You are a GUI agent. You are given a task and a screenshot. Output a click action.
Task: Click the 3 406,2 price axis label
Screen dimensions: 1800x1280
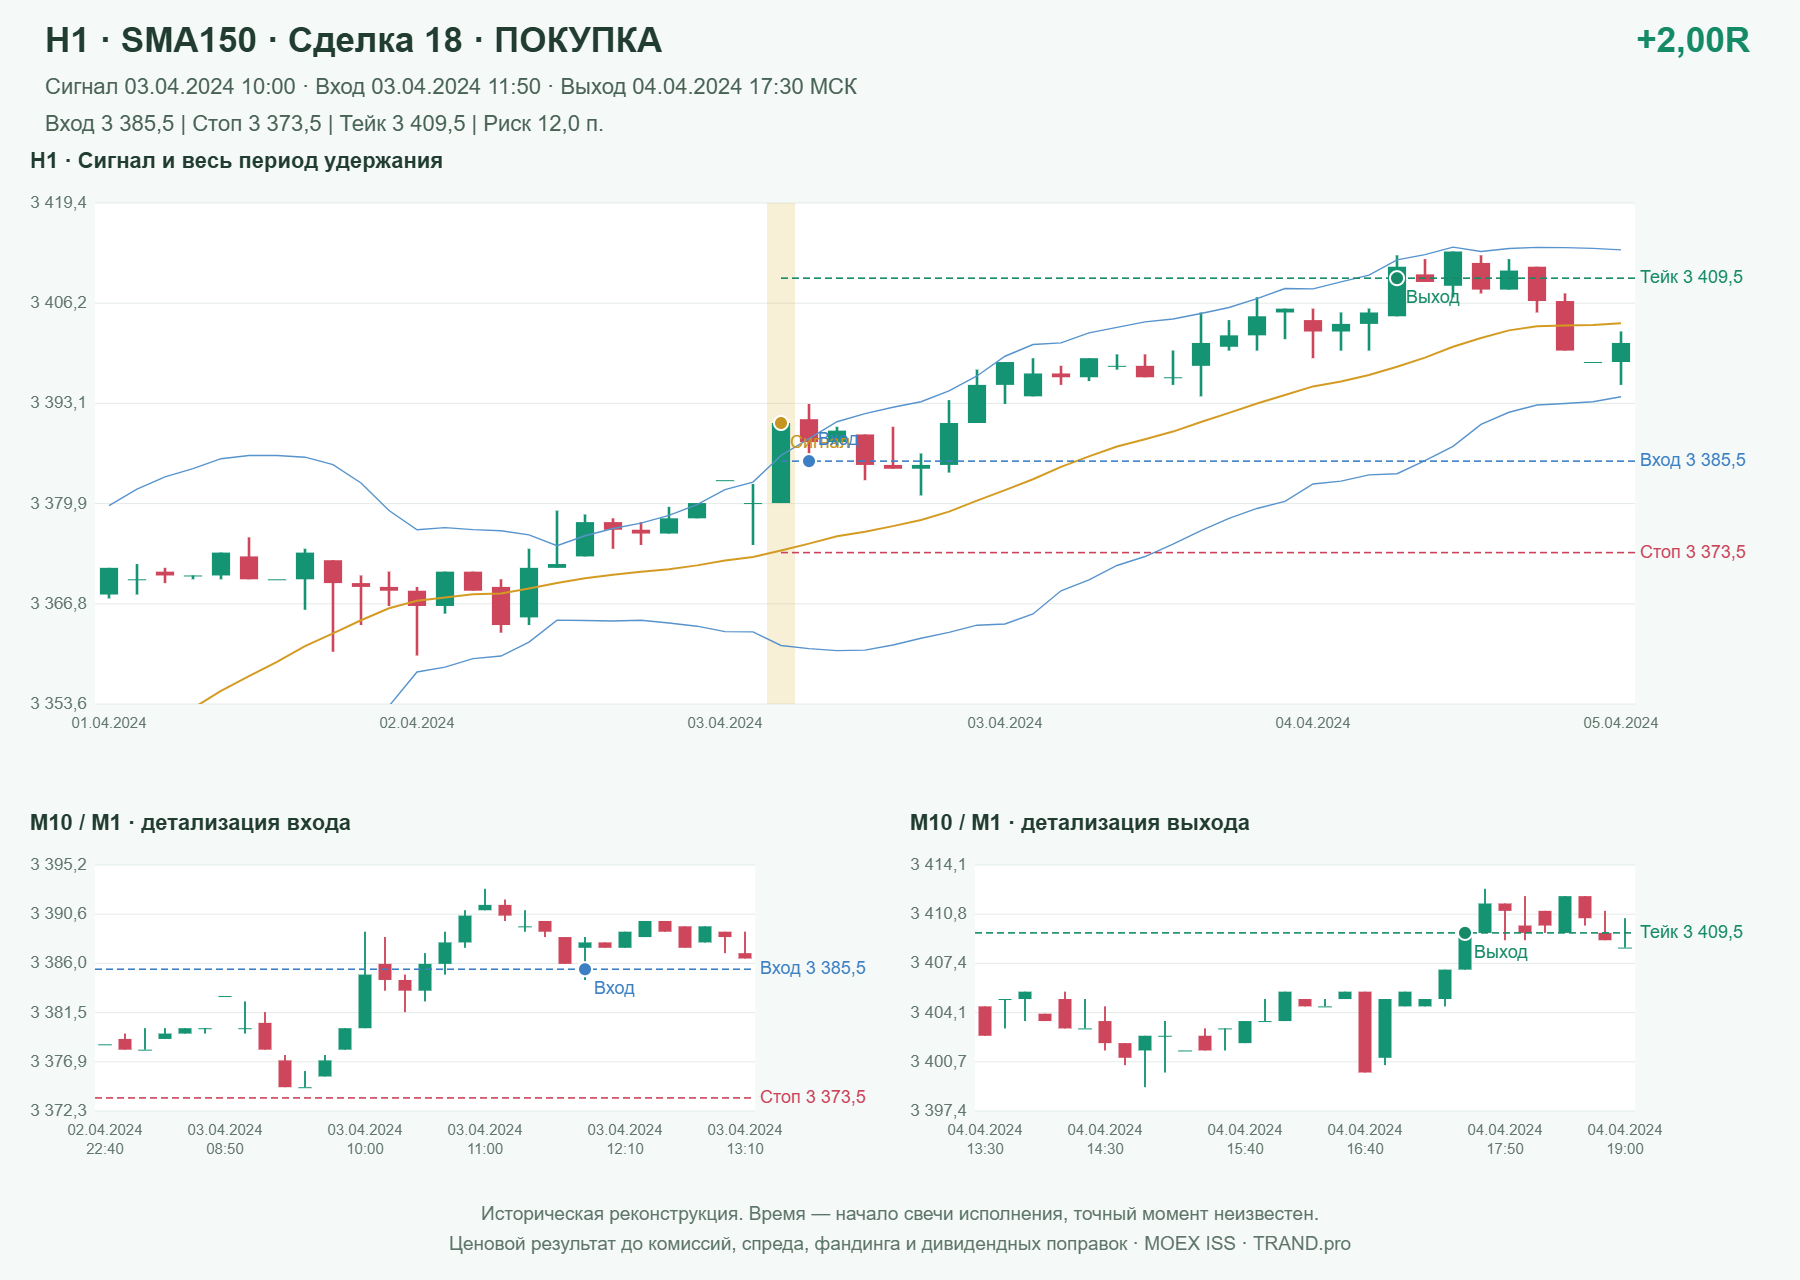coord(58,303)
